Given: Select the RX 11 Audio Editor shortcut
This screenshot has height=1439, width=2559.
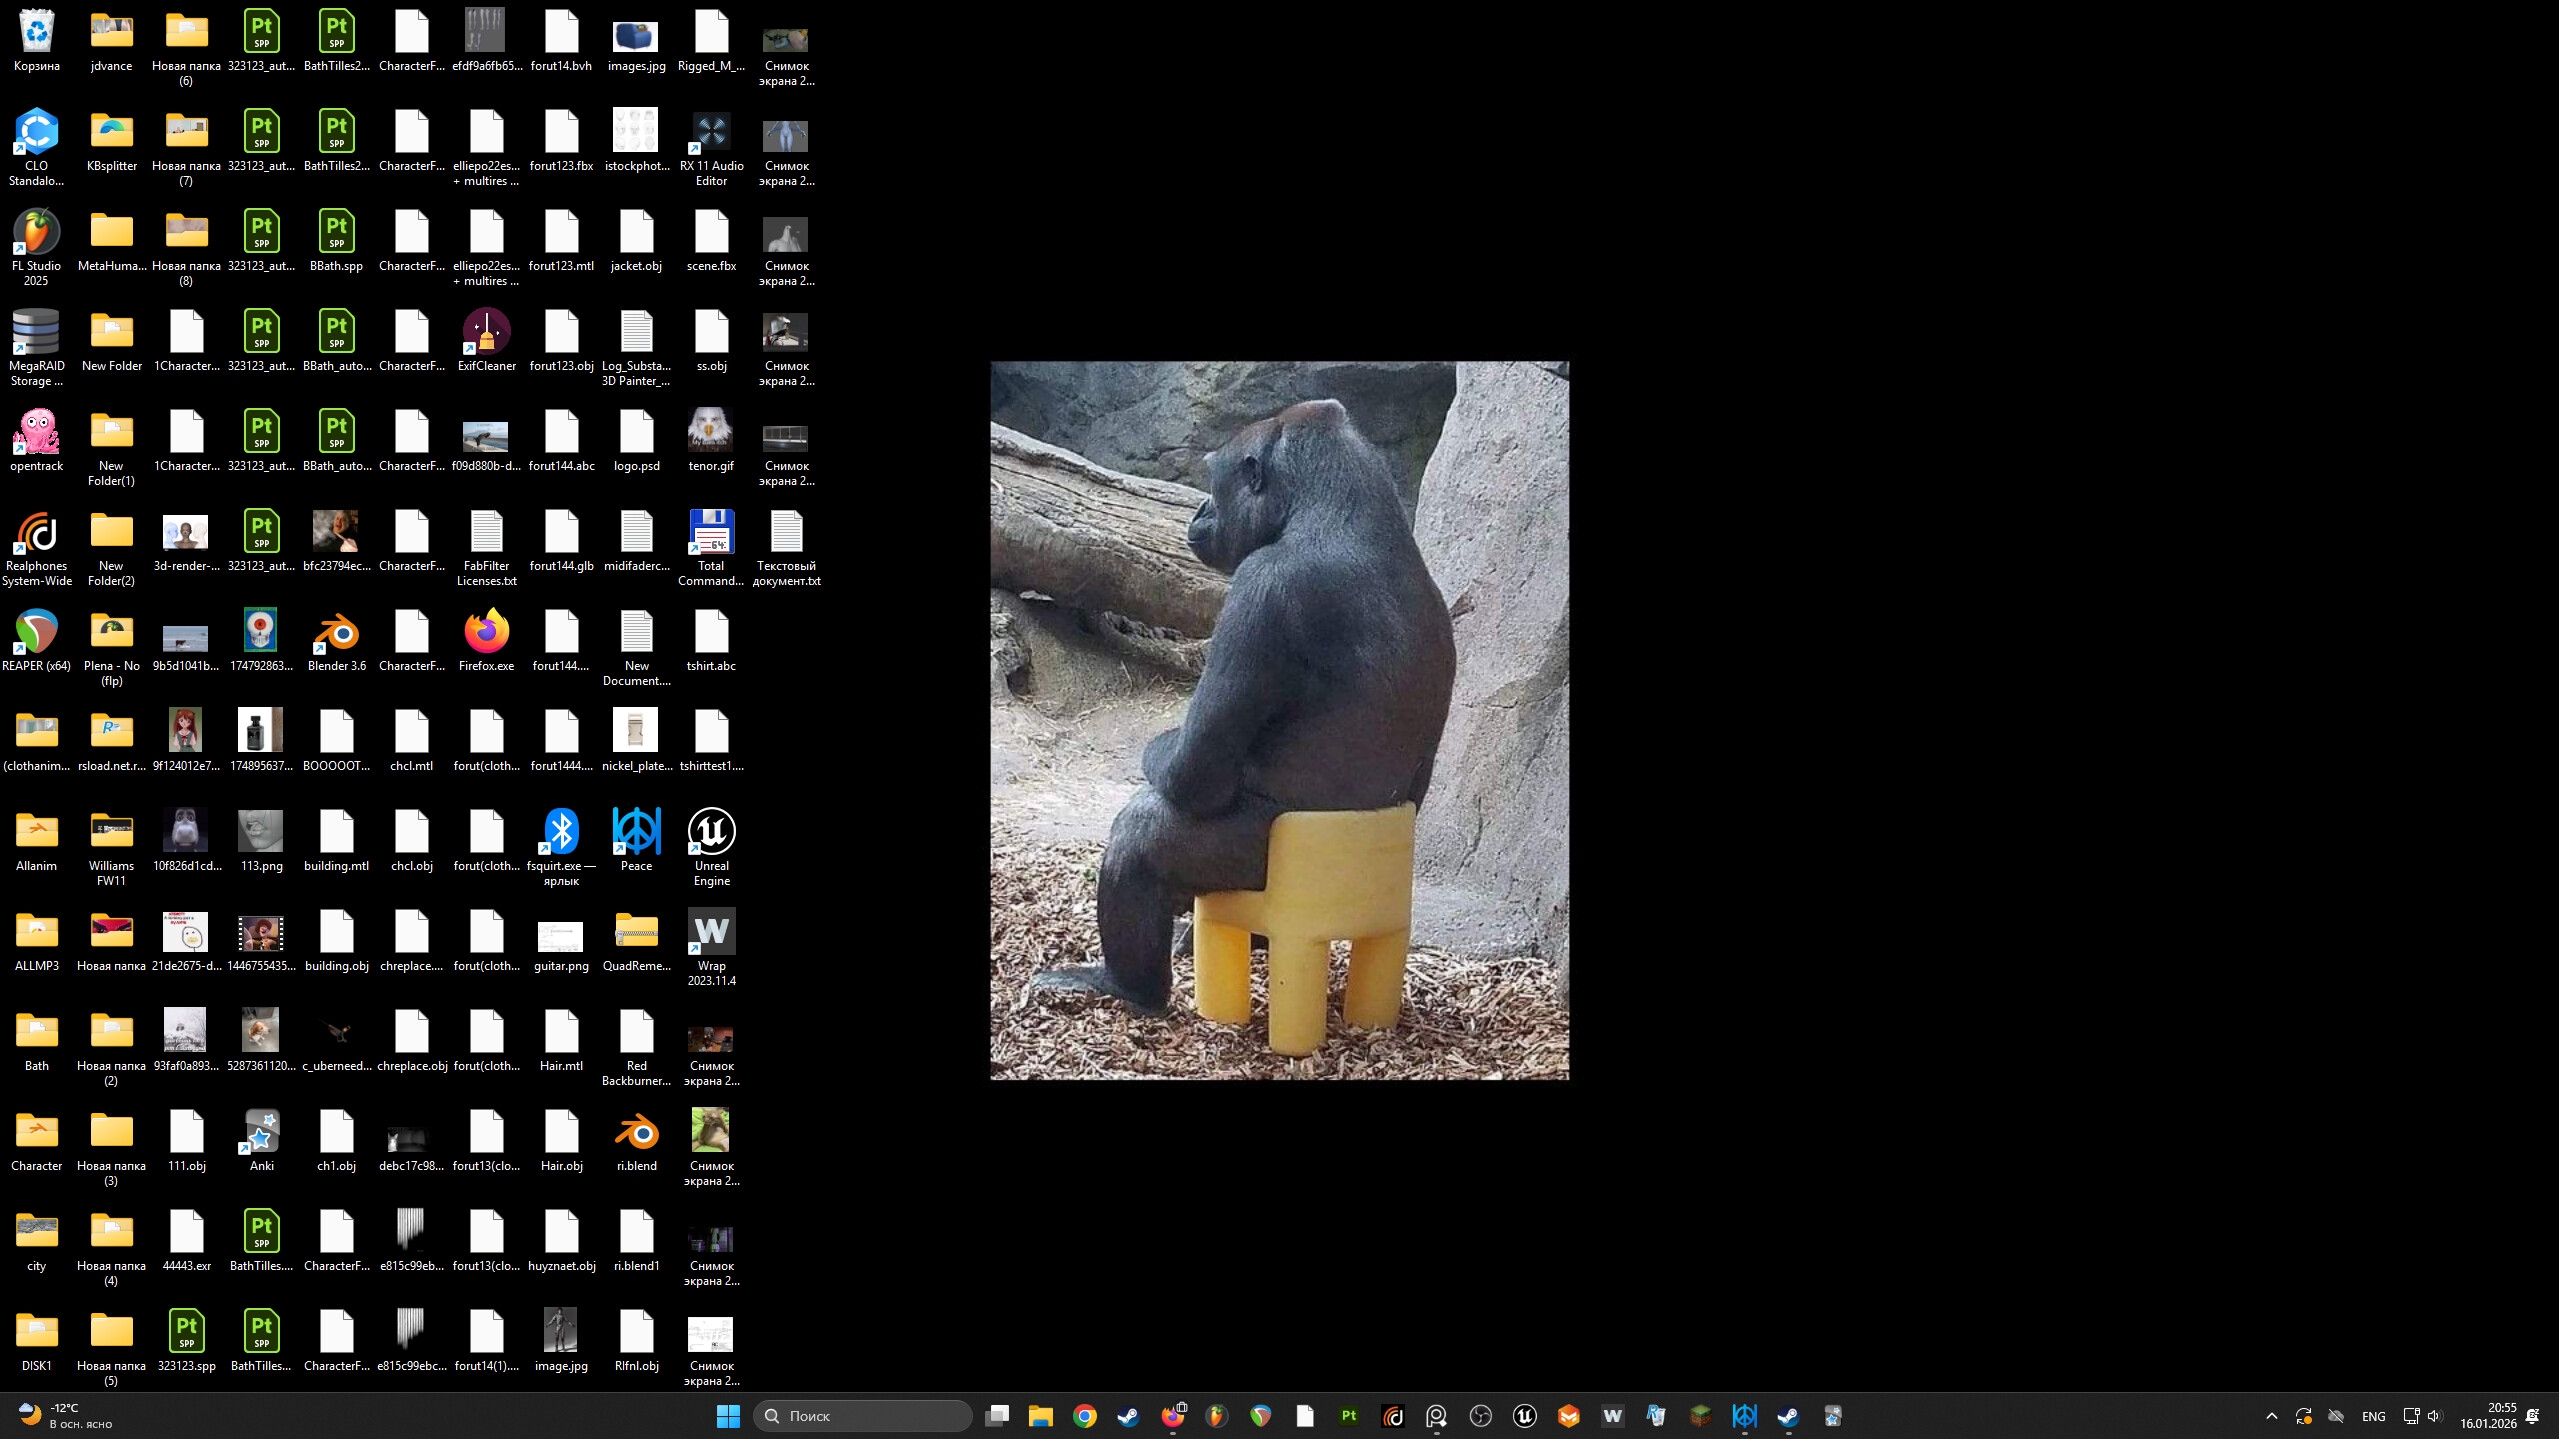Looking at the screenshot, I should tap(711, 147).
